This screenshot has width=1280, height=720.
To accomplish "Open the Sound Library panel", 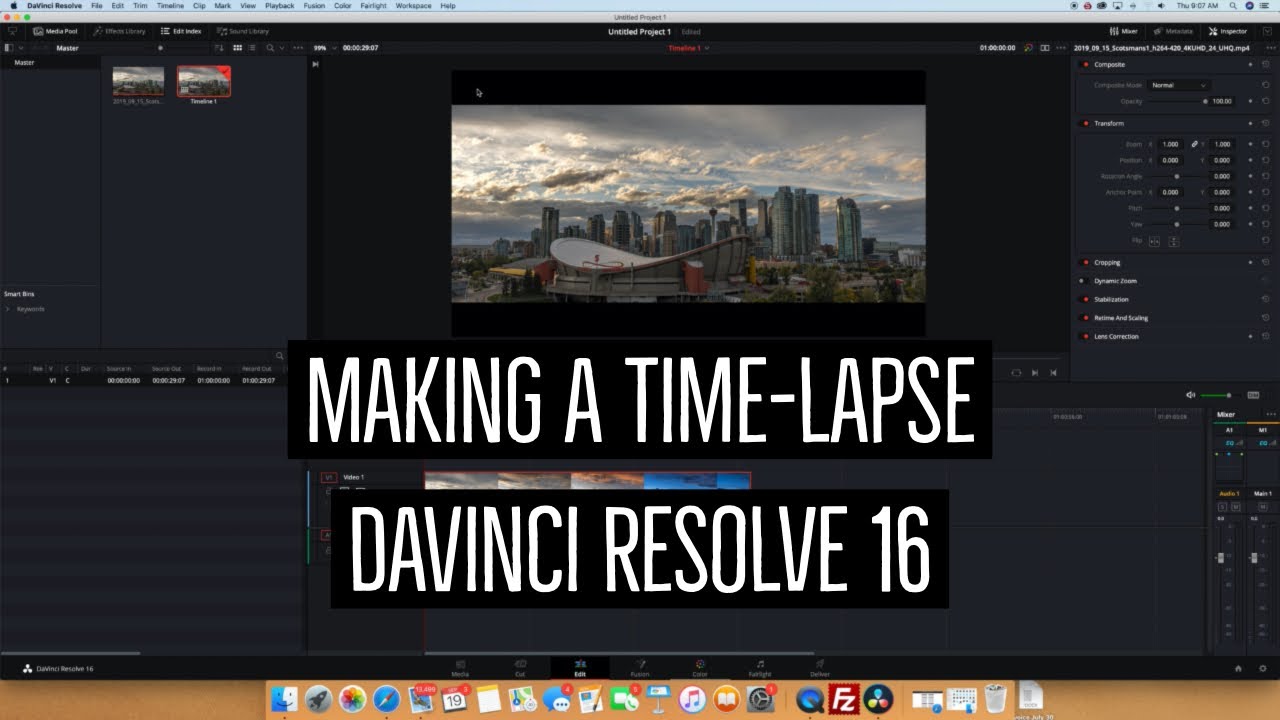I will pyautogui.click(x=242, y=31).
